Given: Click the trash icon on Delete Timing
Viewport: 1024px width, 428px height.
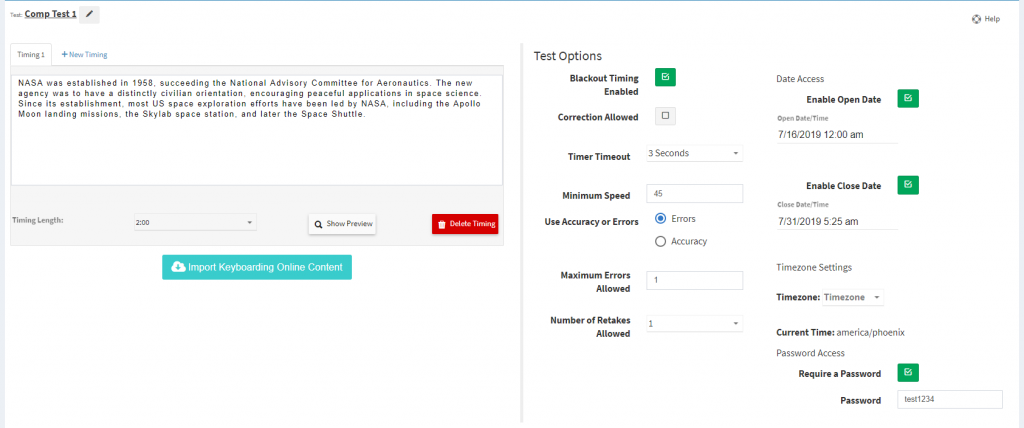Looking at the screenshot, I should 441,224.
